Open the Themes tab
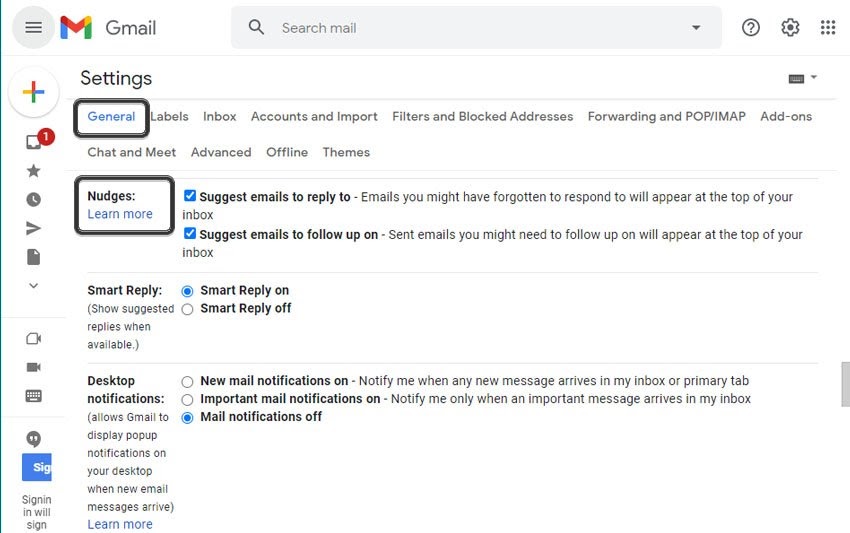Viewport: 850px width, 533px height. coord(346,152)
